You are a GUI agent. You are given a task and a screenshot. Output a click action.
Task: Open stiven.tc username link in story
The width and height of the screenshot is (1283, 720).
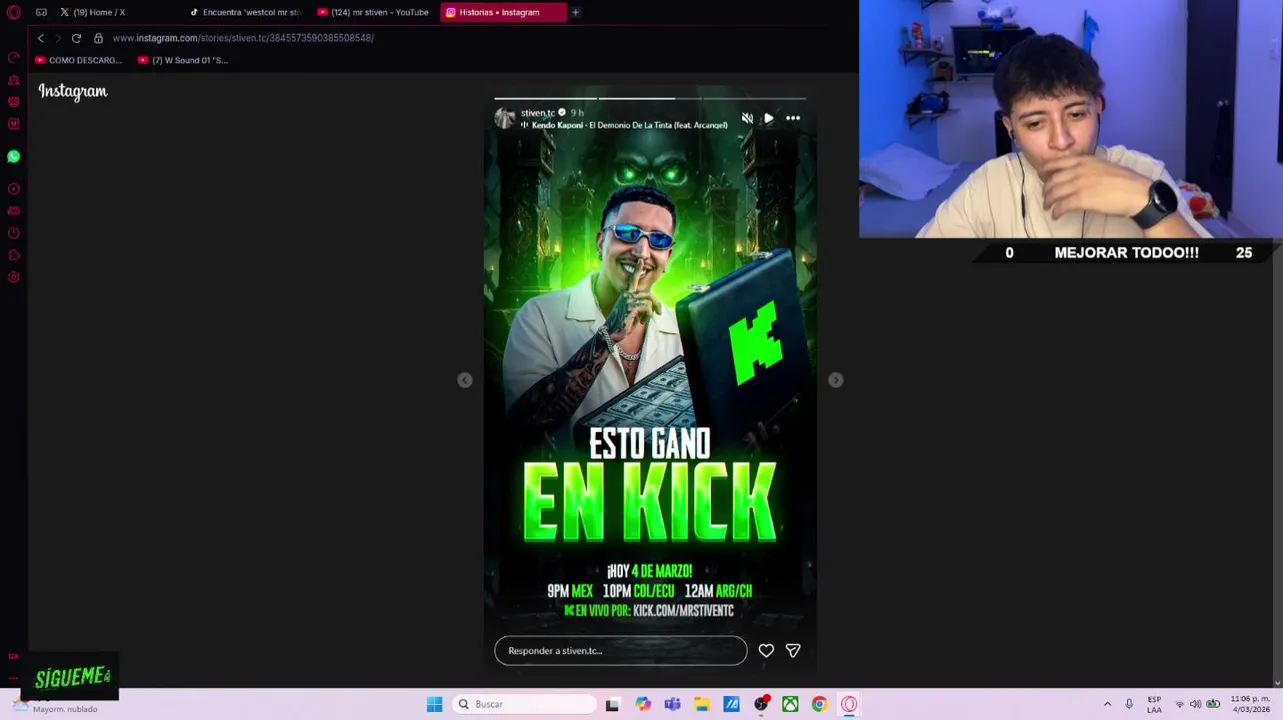pos(537,113)
